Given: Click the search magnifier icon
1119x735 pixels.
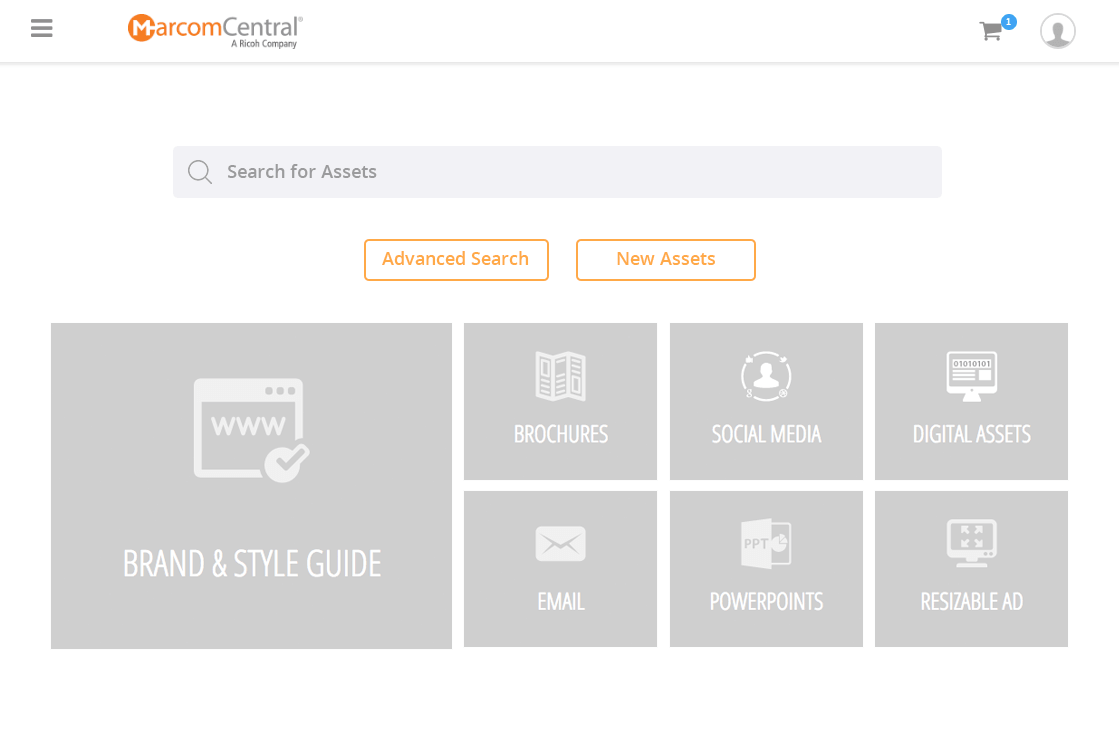Looking at the screenshot, I should 200,172.
